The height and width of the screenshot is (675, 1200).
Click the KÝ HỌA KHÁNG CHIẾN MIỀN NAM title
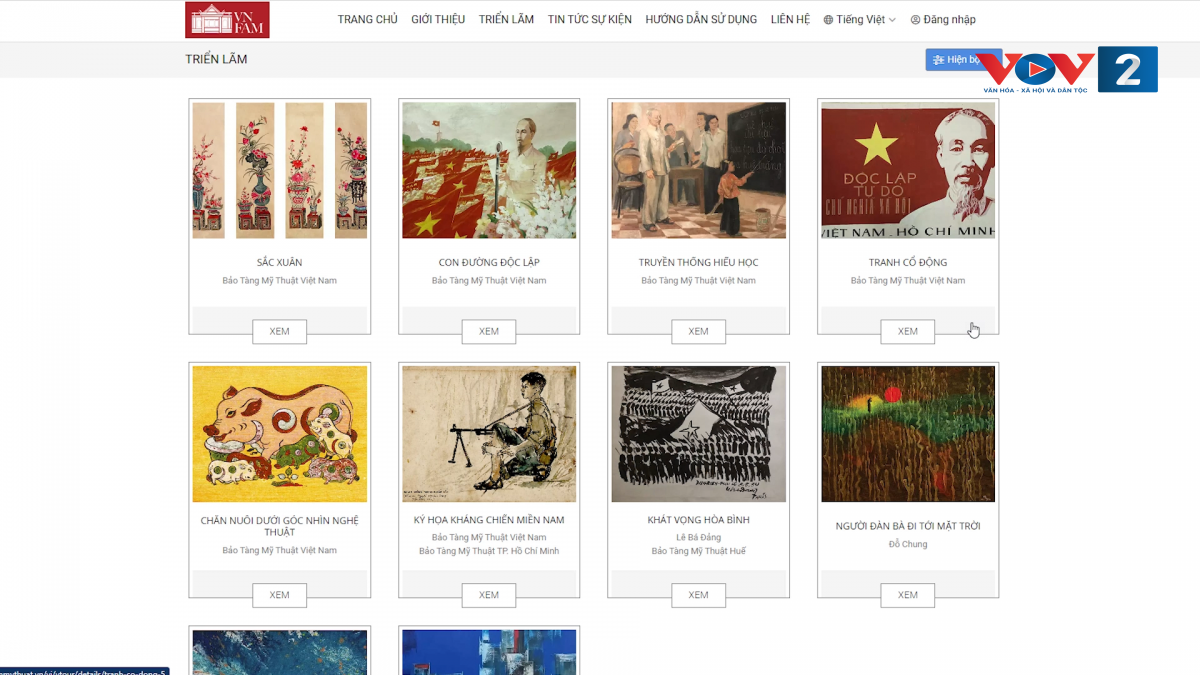(489, 520)
